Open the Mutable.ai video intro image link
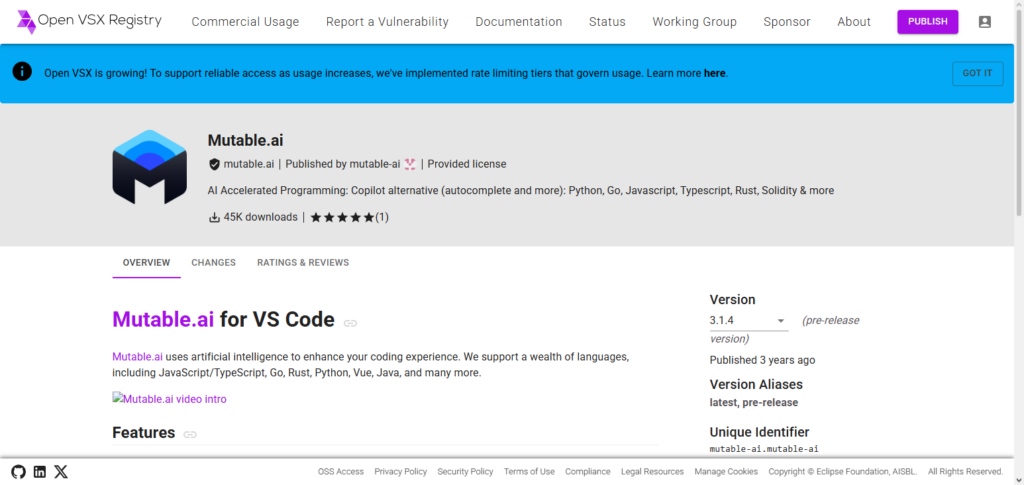This screenshot has width=1024, height=485. coord(169,399)
